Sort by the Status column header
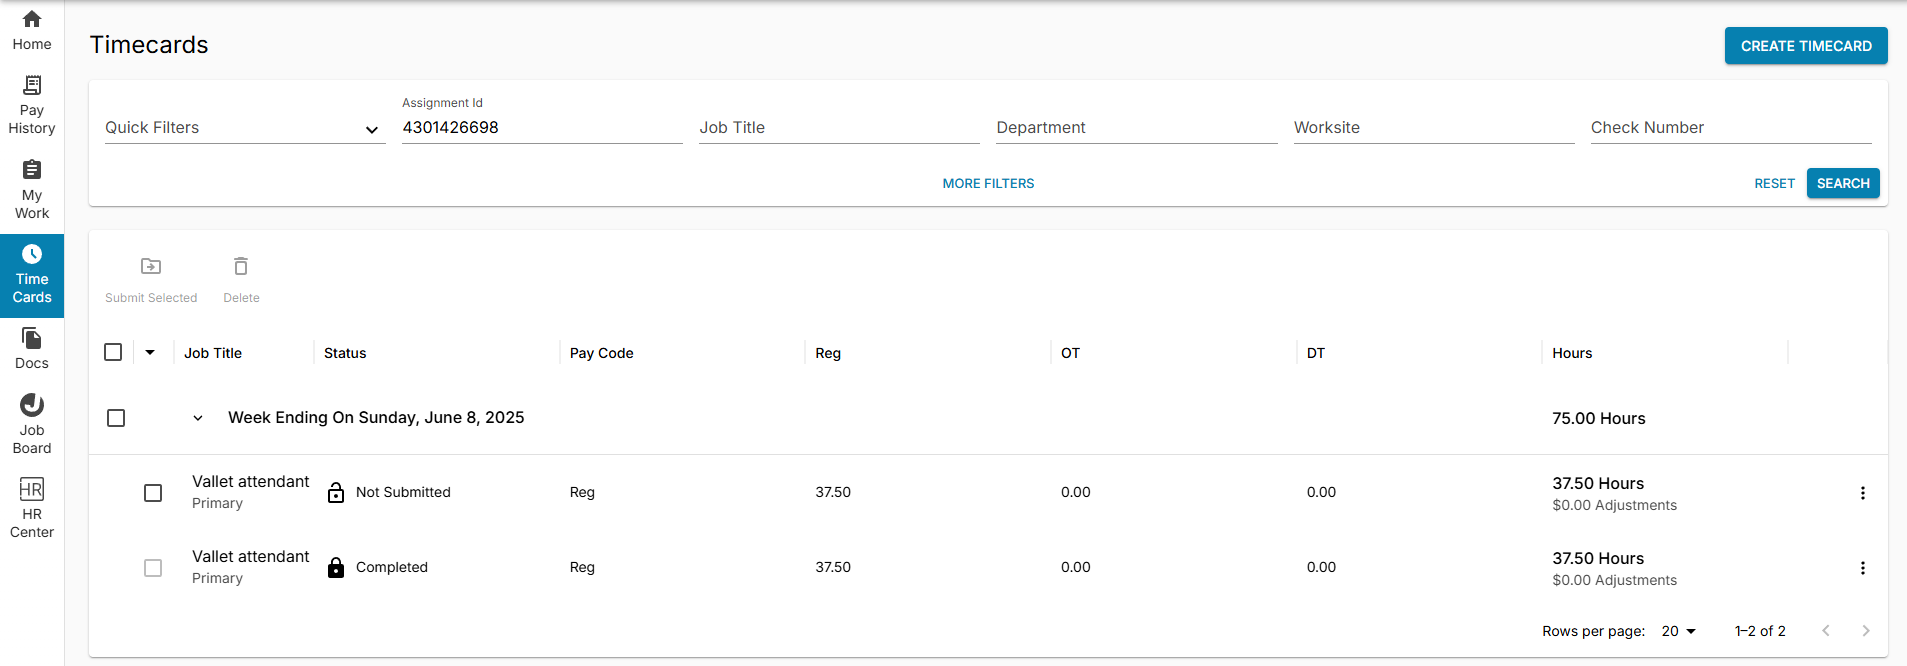The width and height of the screenshot is (1907, 666). tap(345, 353)
